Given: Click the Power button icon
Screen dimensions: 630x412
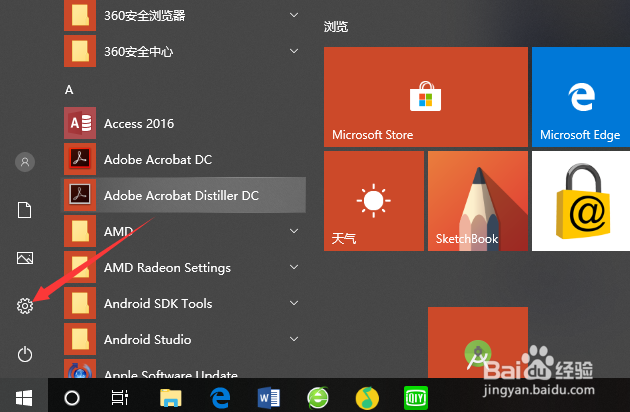Looking at the screenshot, I should click(25, 354).
